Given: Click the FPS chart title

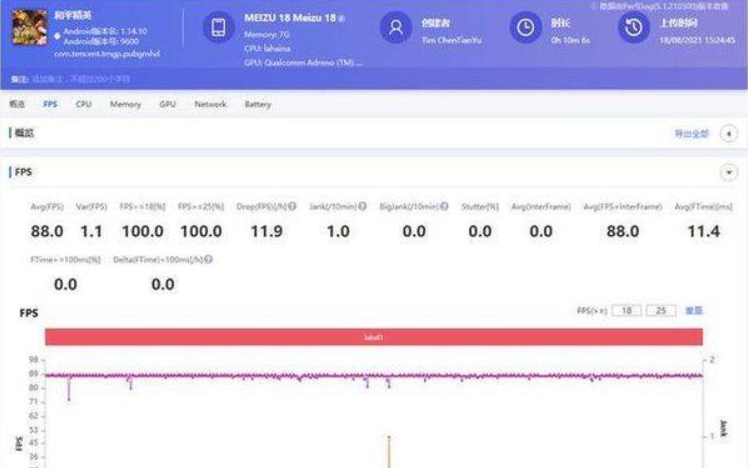Looking at the screenshot, I should (29, 313).
